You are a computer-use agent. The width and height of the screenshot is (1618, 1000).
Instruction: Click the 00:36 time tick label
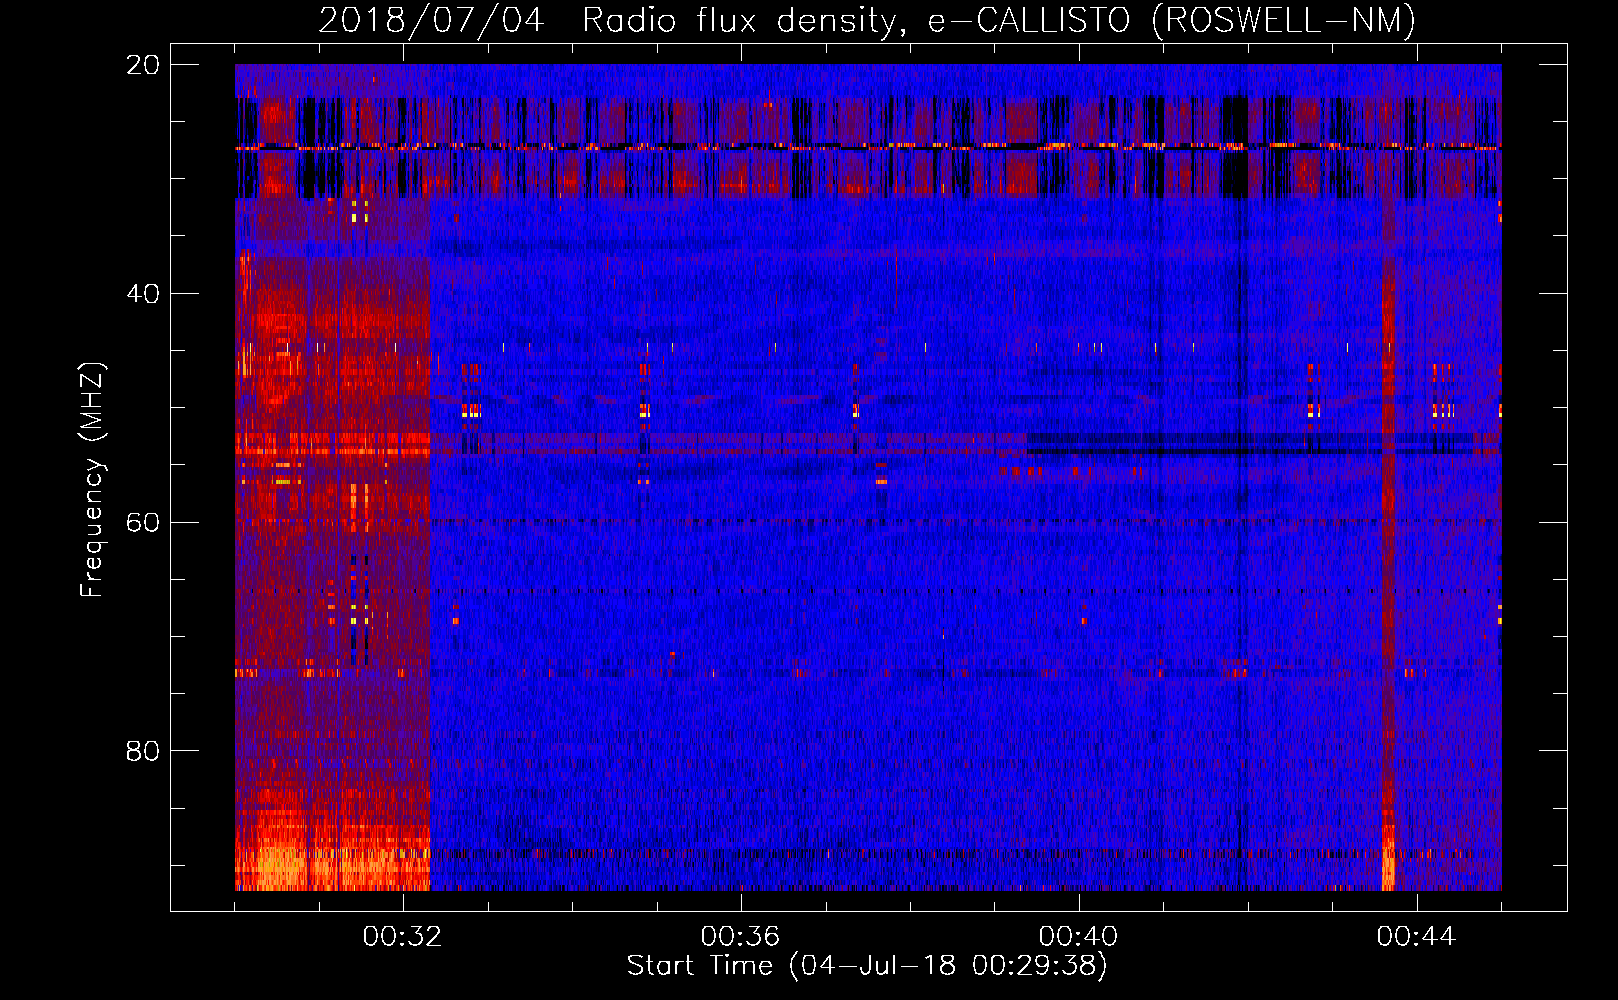tap(740, 937)
